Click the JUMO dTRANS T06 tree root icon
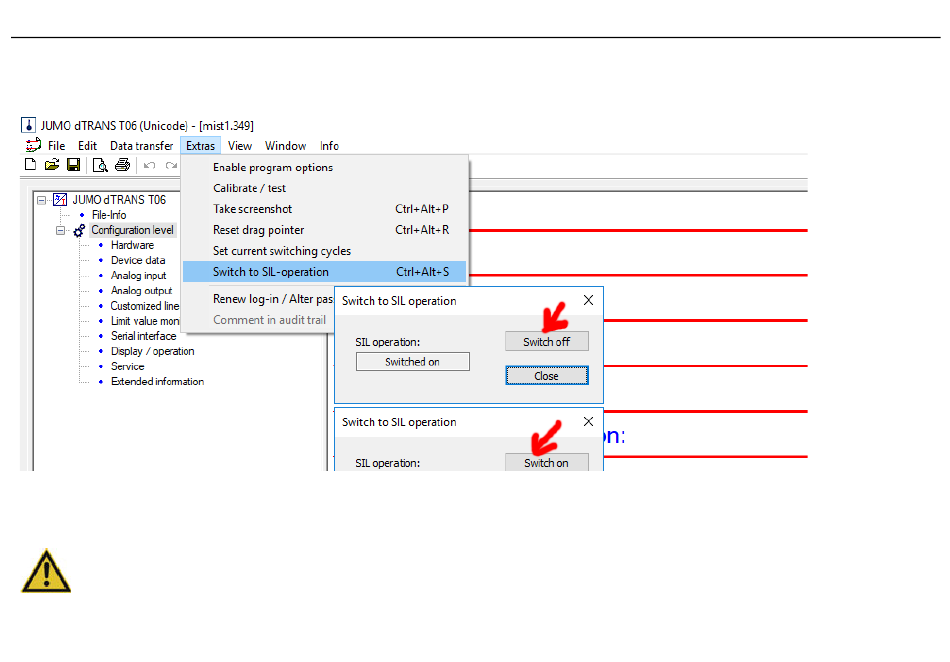950x662 pixels. tap(60, 199)
